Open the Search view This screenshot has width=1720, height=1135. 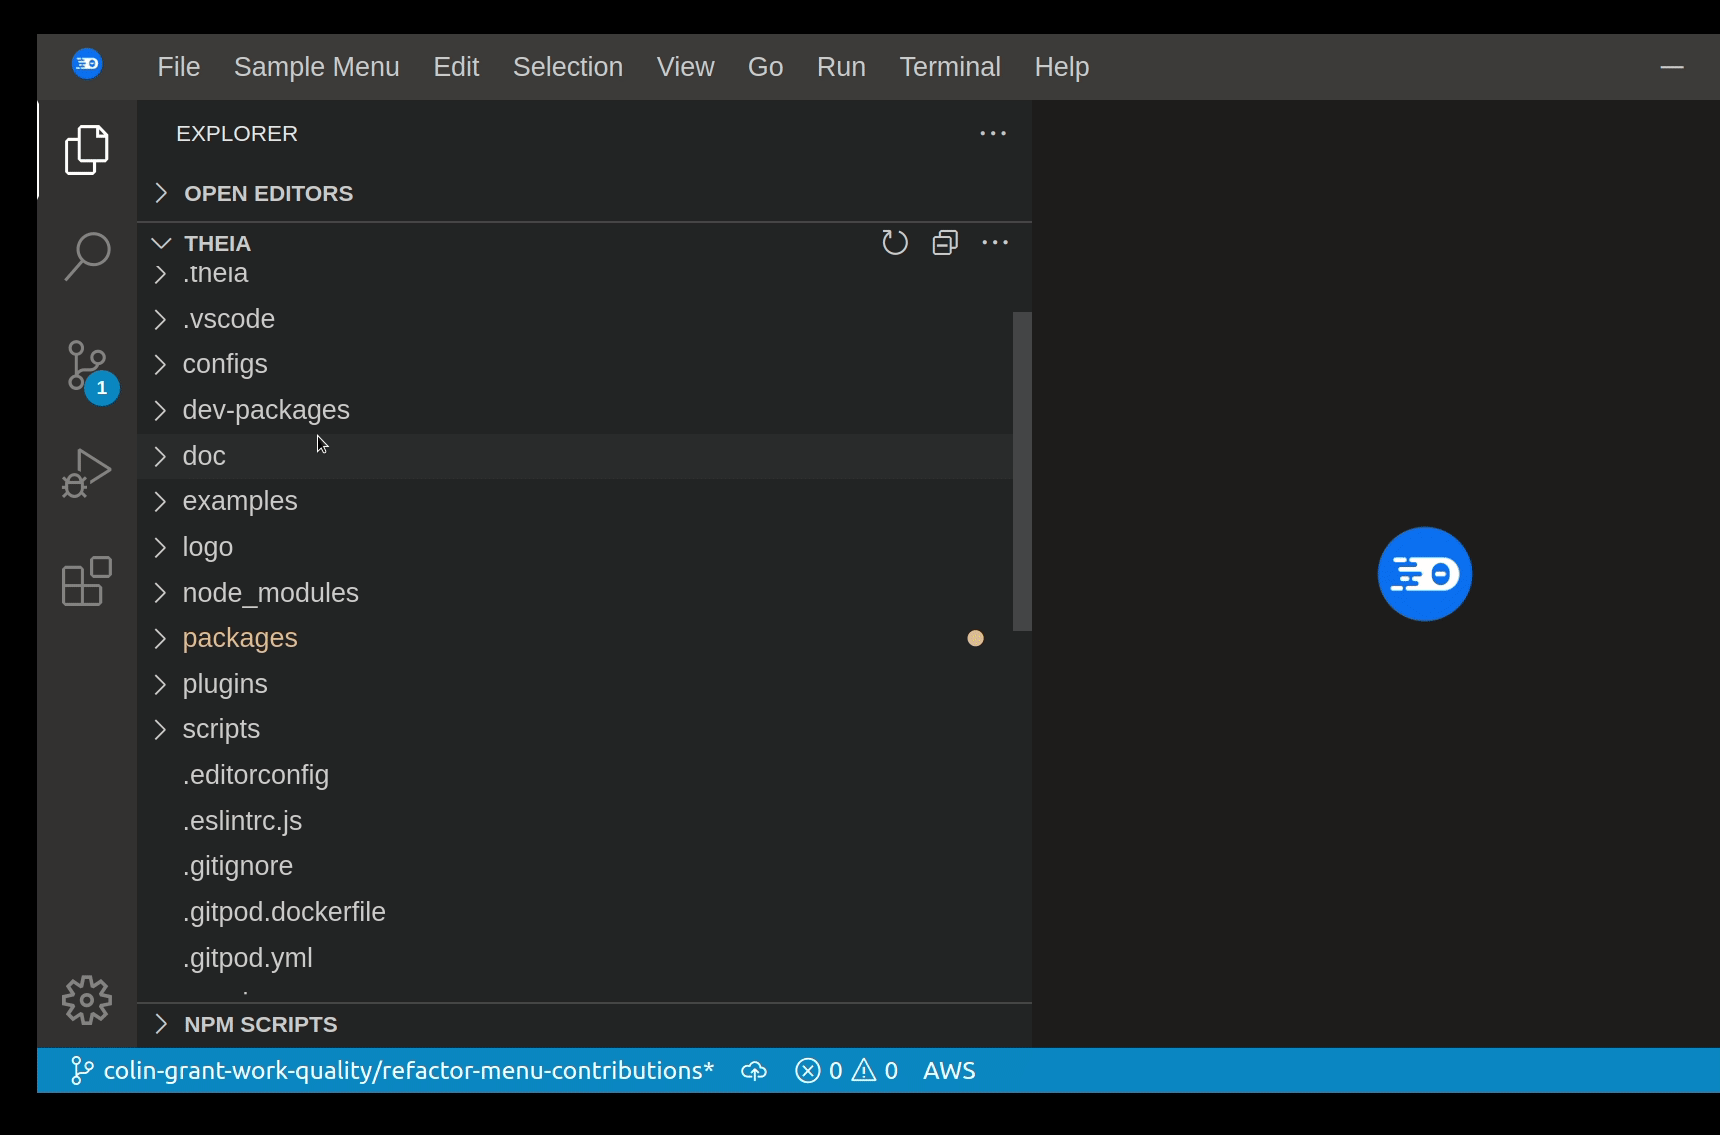pos(87,257)
